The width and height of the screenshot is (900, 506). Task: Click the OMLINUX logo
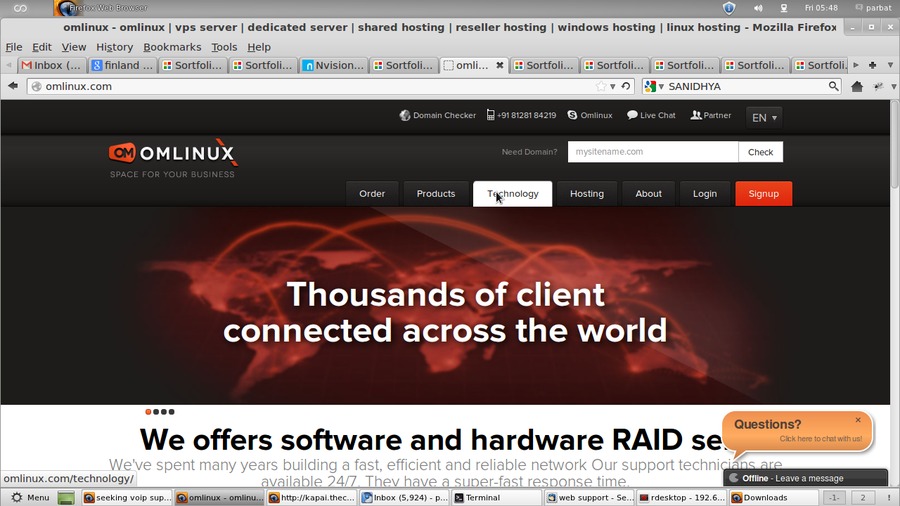click(x=173, y=158)
